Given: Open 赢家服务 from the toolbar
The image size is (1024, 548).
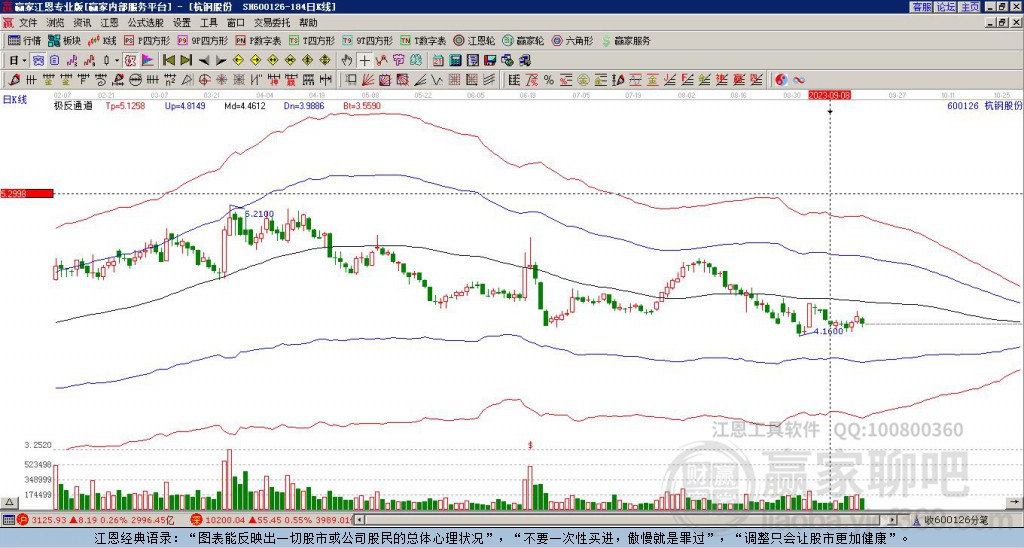Looking at the screenshot, I should (626, 41).
